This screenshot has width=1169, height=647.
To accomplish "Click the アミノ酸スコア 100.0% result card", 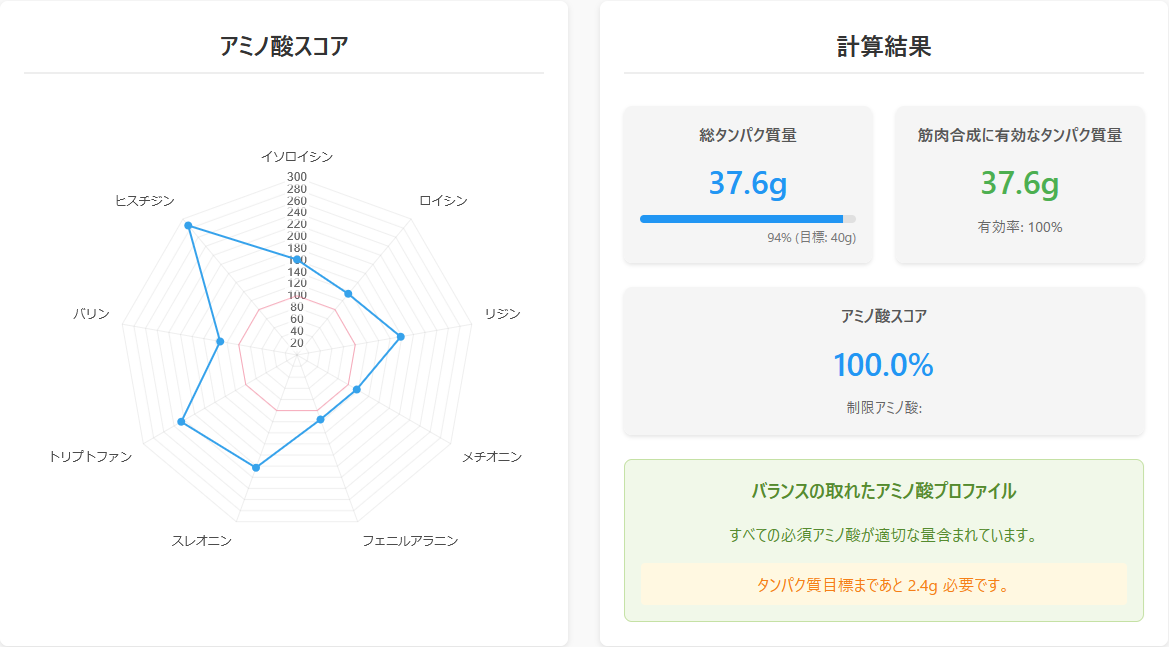I will coord(883,361).
